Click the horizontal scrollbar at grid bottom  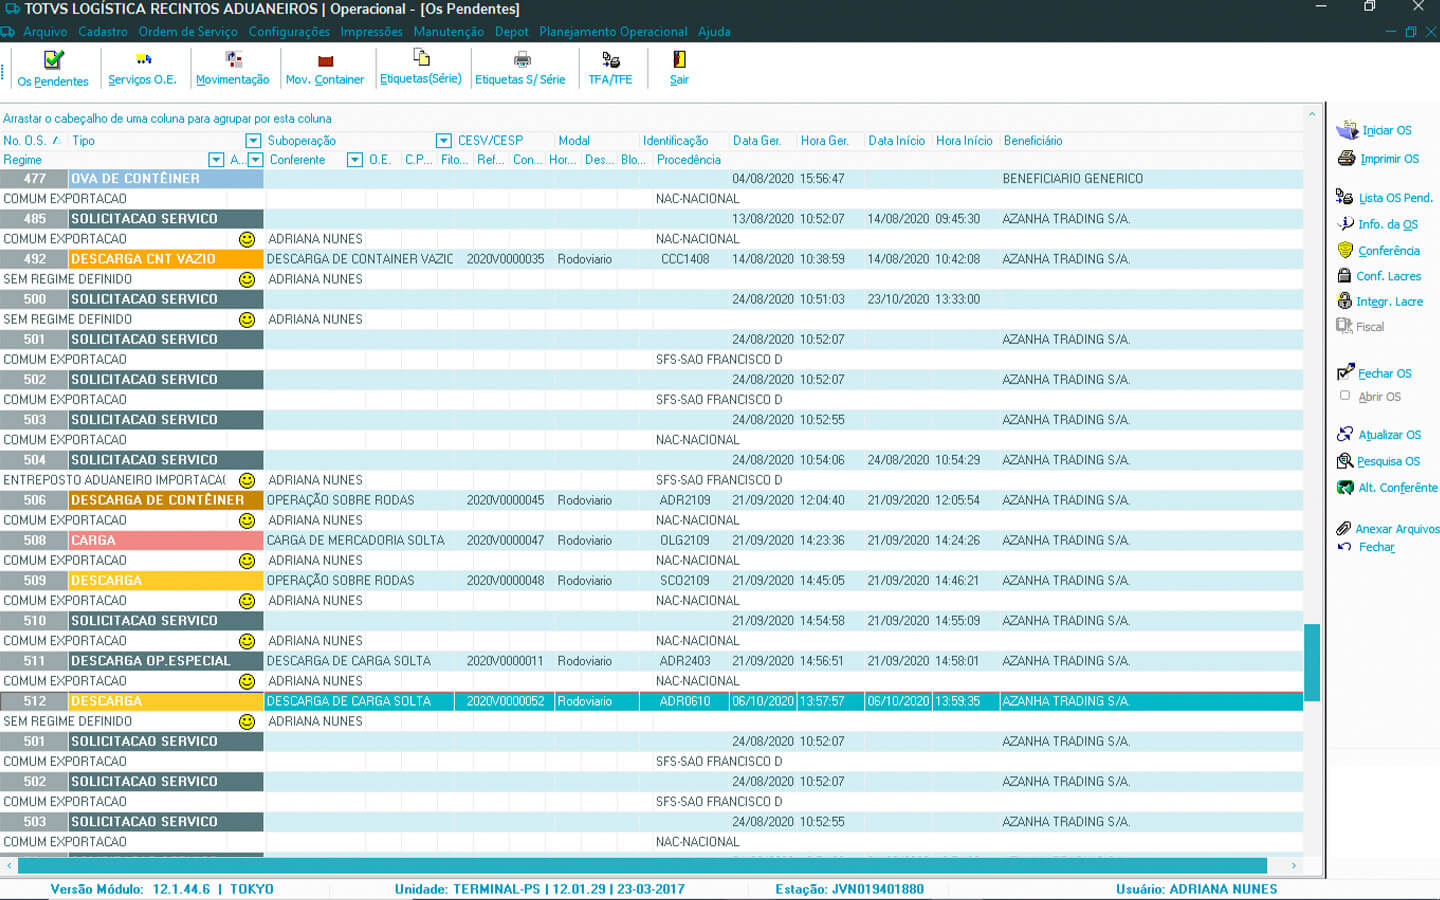[640, 865]
